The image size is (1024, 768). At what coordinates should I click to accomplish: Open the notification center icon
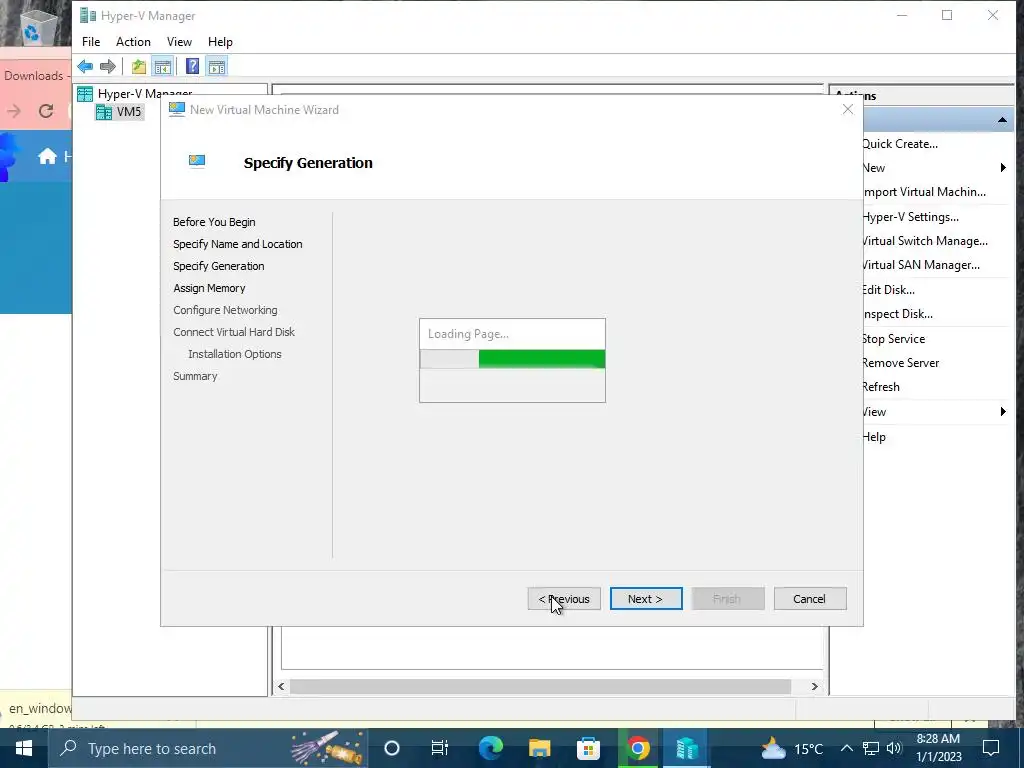pos(991,748)
